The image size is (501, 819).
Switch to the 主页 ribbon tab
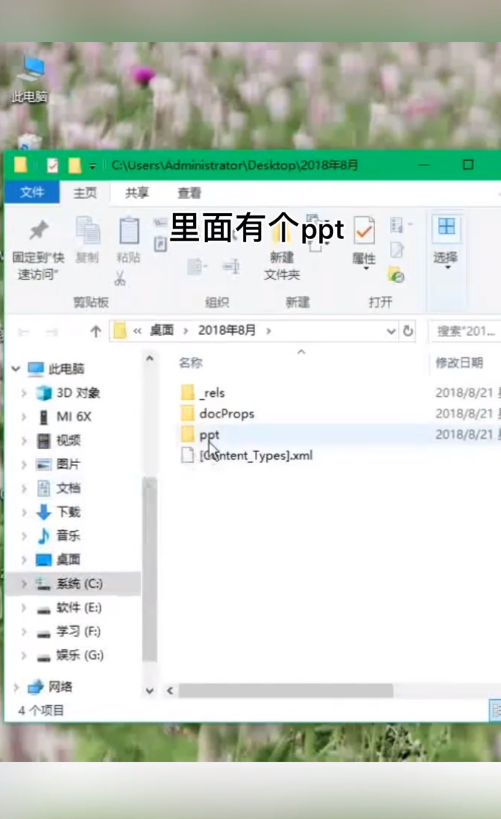pyautogui.click(x=85, y=193)
